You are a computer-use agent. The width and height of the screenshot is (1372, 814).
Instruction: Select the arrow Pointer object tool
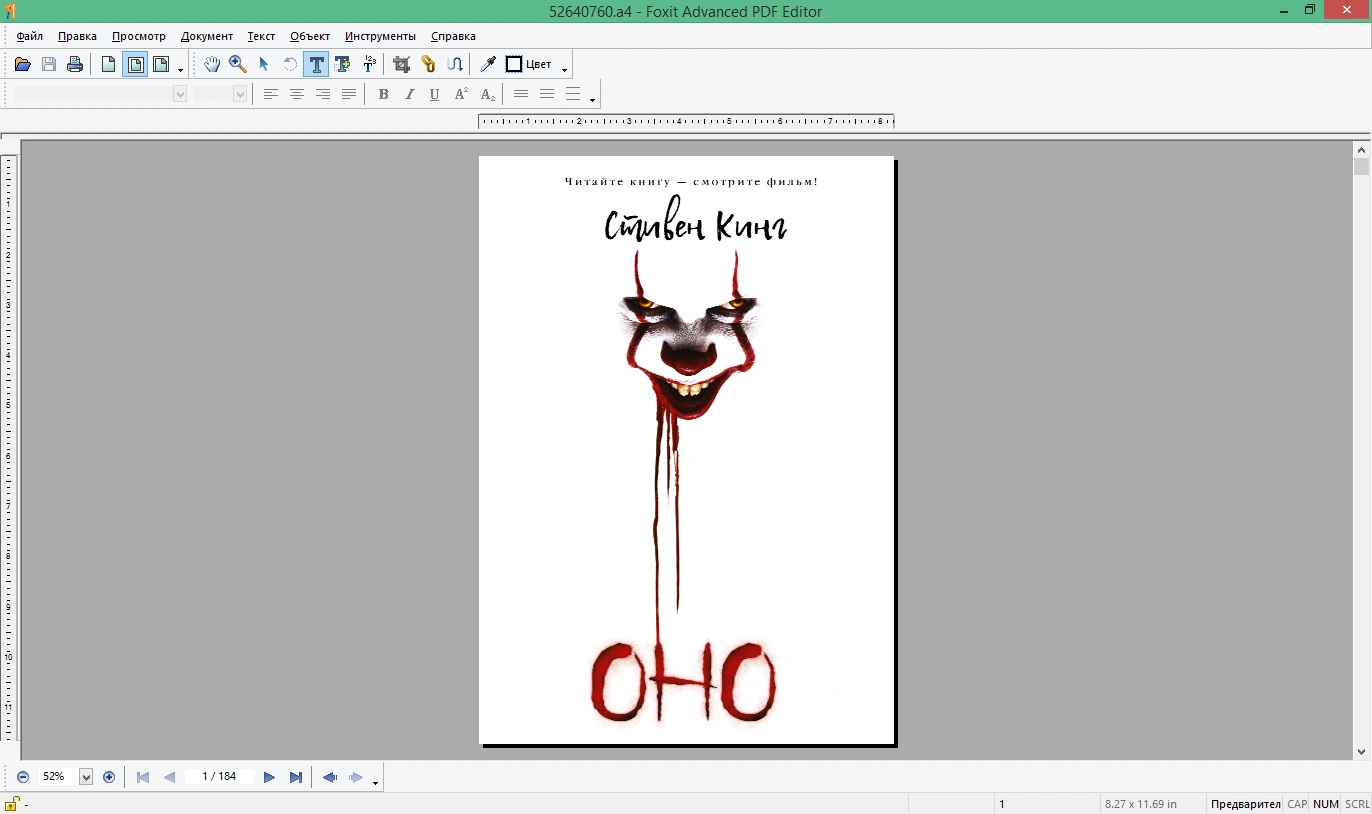pos(264,65)
